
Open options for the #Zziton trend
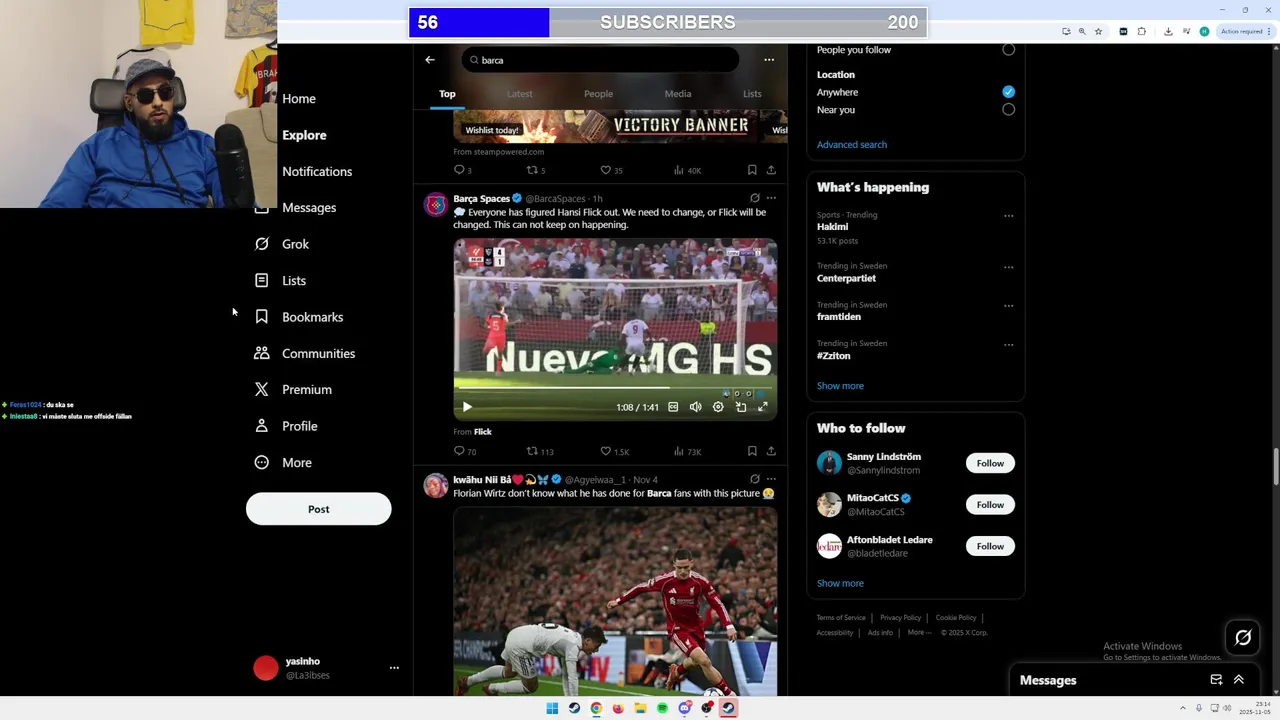coord(1008,345)
